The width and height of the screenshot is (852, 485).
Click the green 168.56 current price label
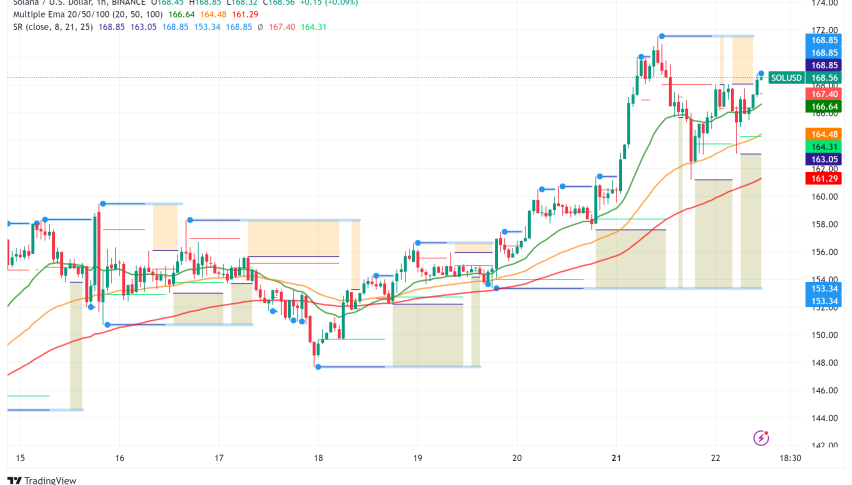tap(824, 78)
